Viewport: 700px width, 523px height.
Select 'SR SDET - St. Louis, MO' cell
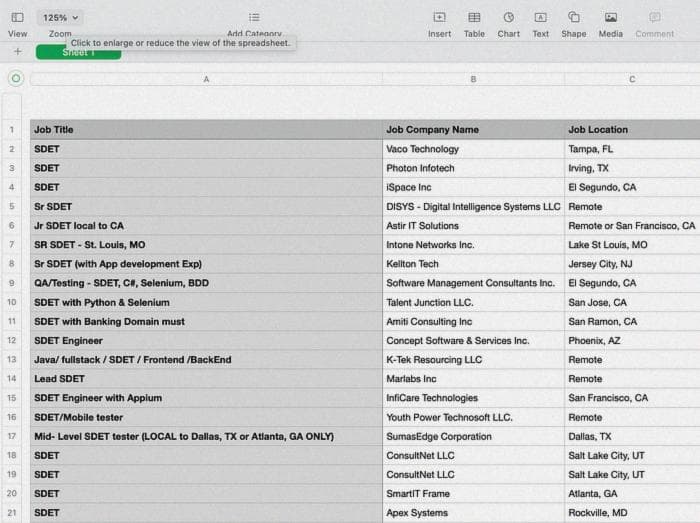pos(206,245)
